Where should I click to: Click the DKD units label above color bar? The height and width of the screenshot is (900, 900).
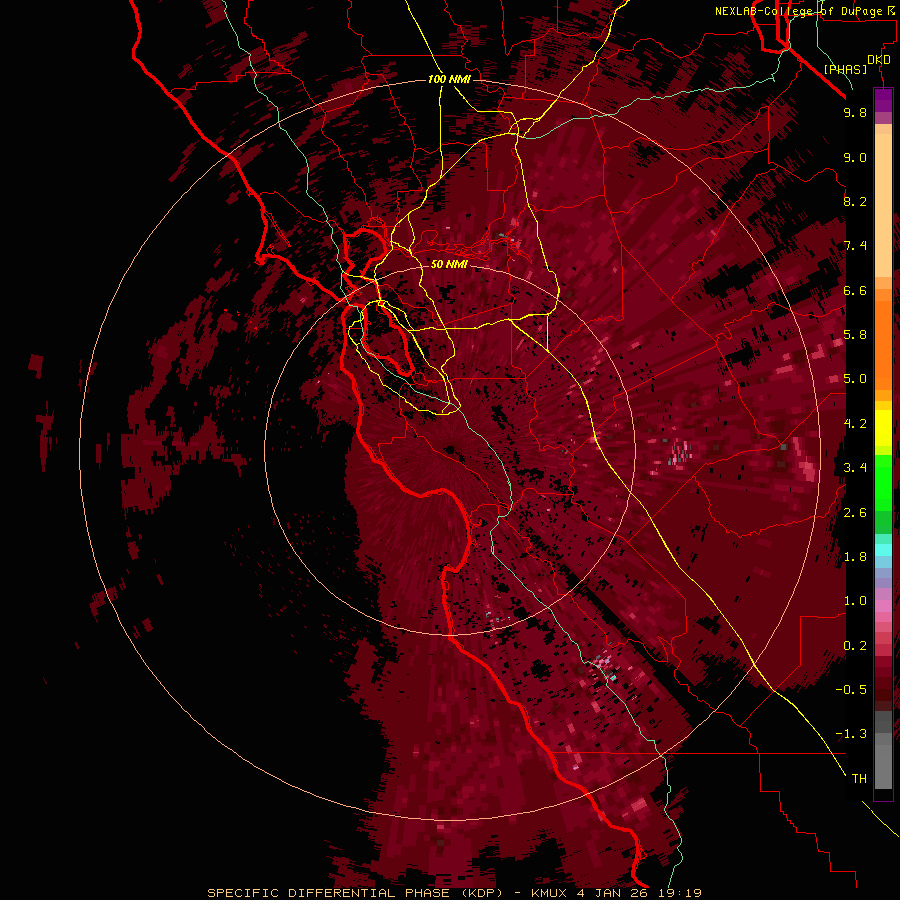pos(879,60)
